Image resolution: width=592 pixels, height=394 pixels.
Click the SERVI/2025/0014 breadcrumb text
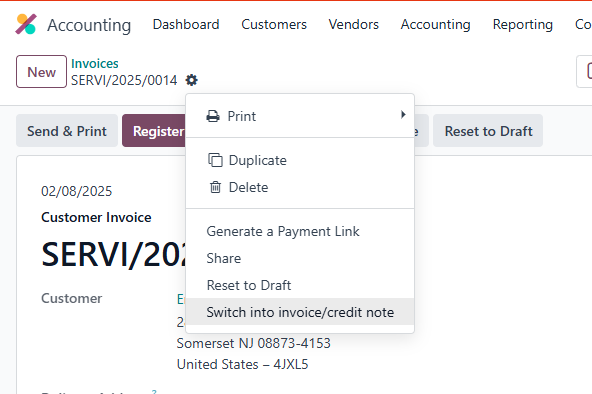(x=124, y=80)
